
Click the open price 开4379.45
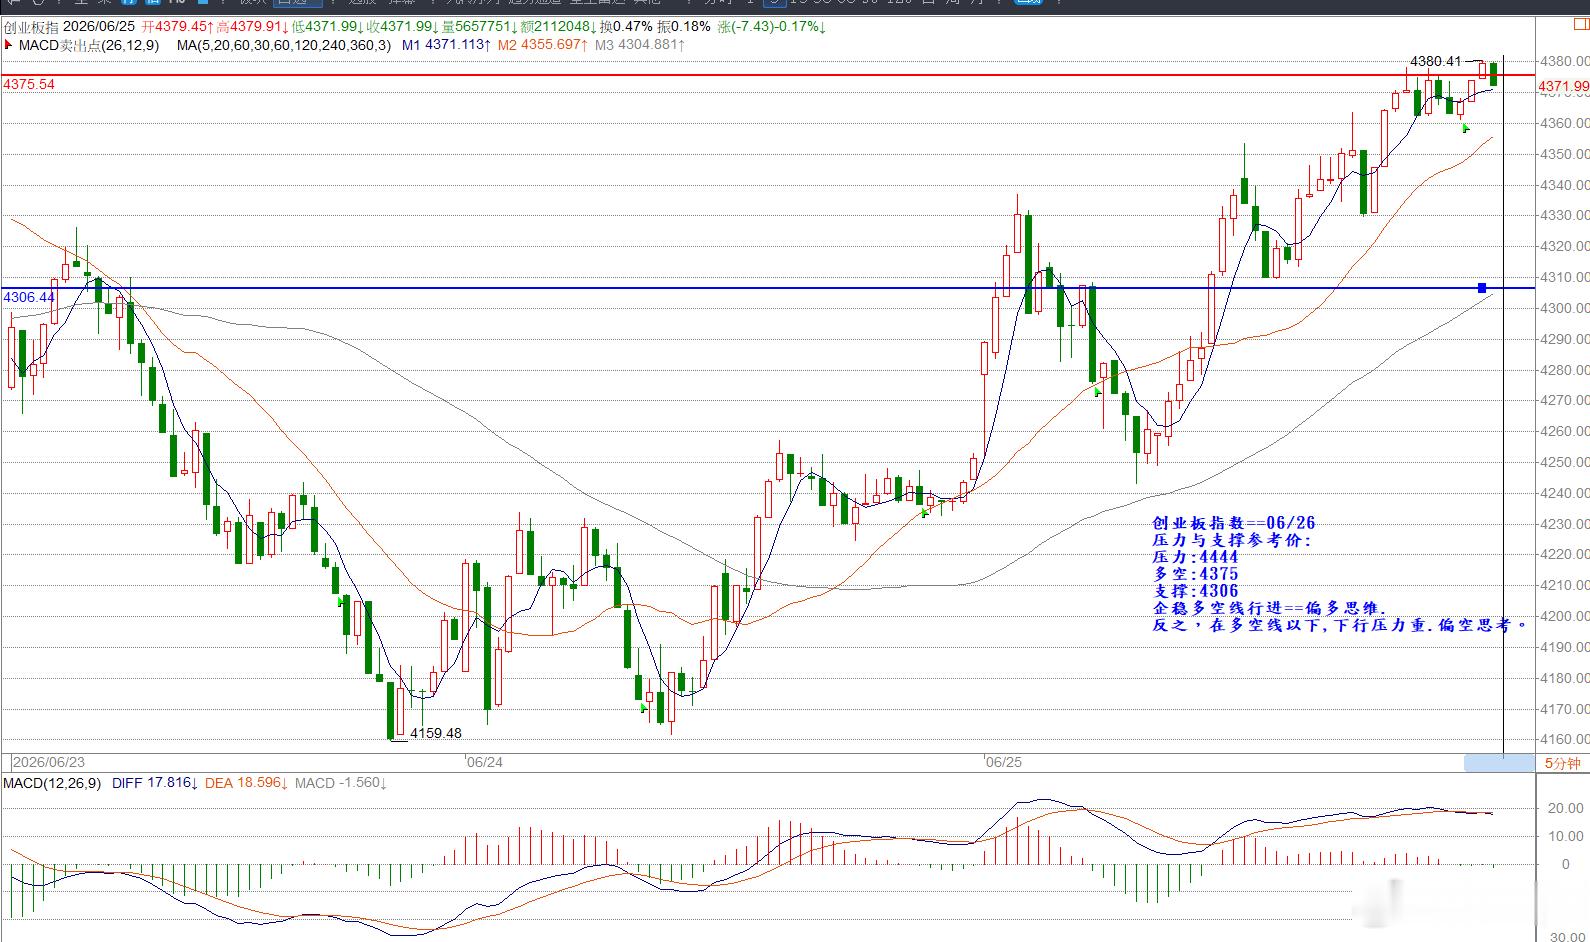click(x=177, y=27)
